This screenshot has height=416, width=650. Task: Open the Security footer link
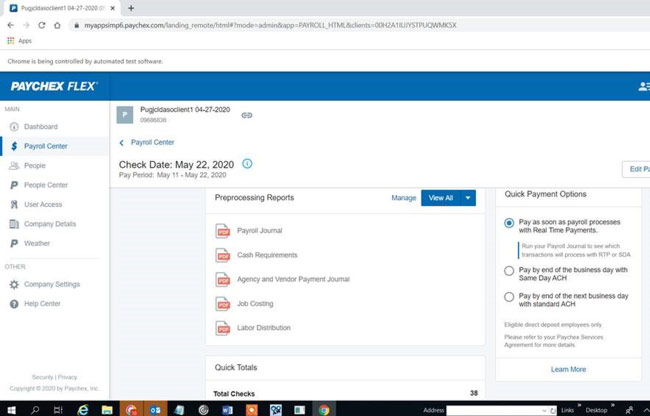42,377
